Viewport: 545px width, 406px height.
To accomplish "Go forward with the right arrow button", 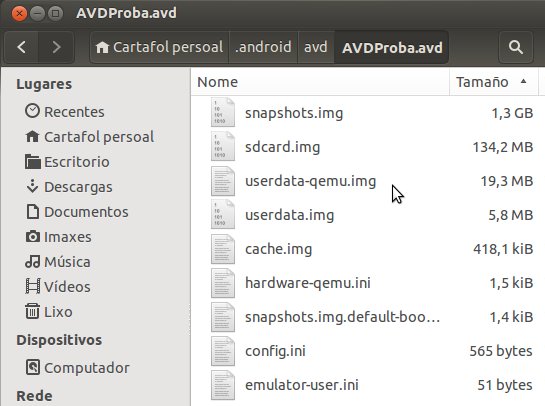I will pyautogui.click(x=56, y=47).
